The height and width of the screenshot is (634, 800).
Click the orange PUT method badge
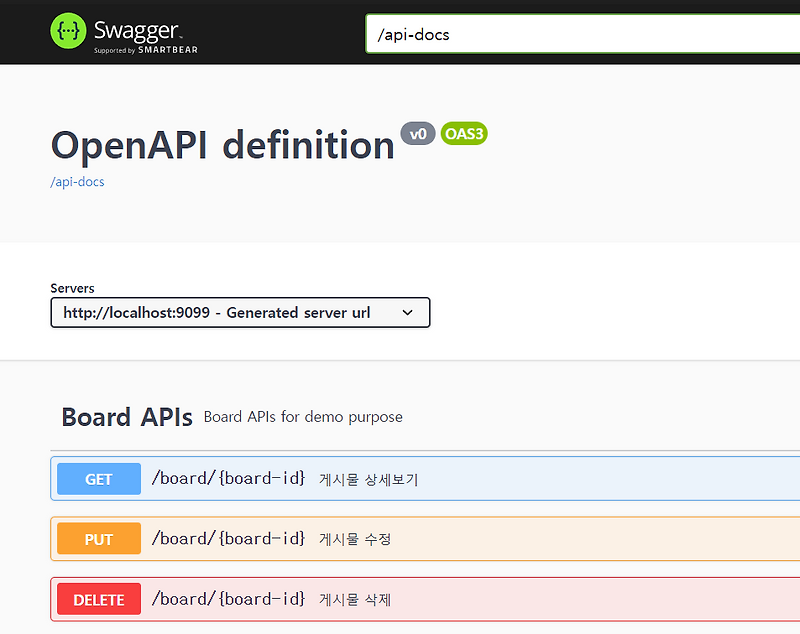click(98, 538)
